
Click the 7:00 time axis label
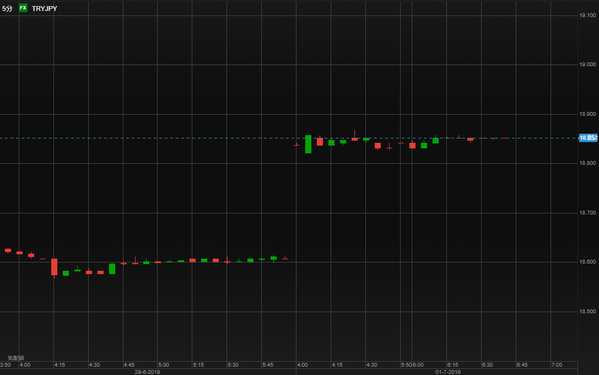tap(557, 365)
